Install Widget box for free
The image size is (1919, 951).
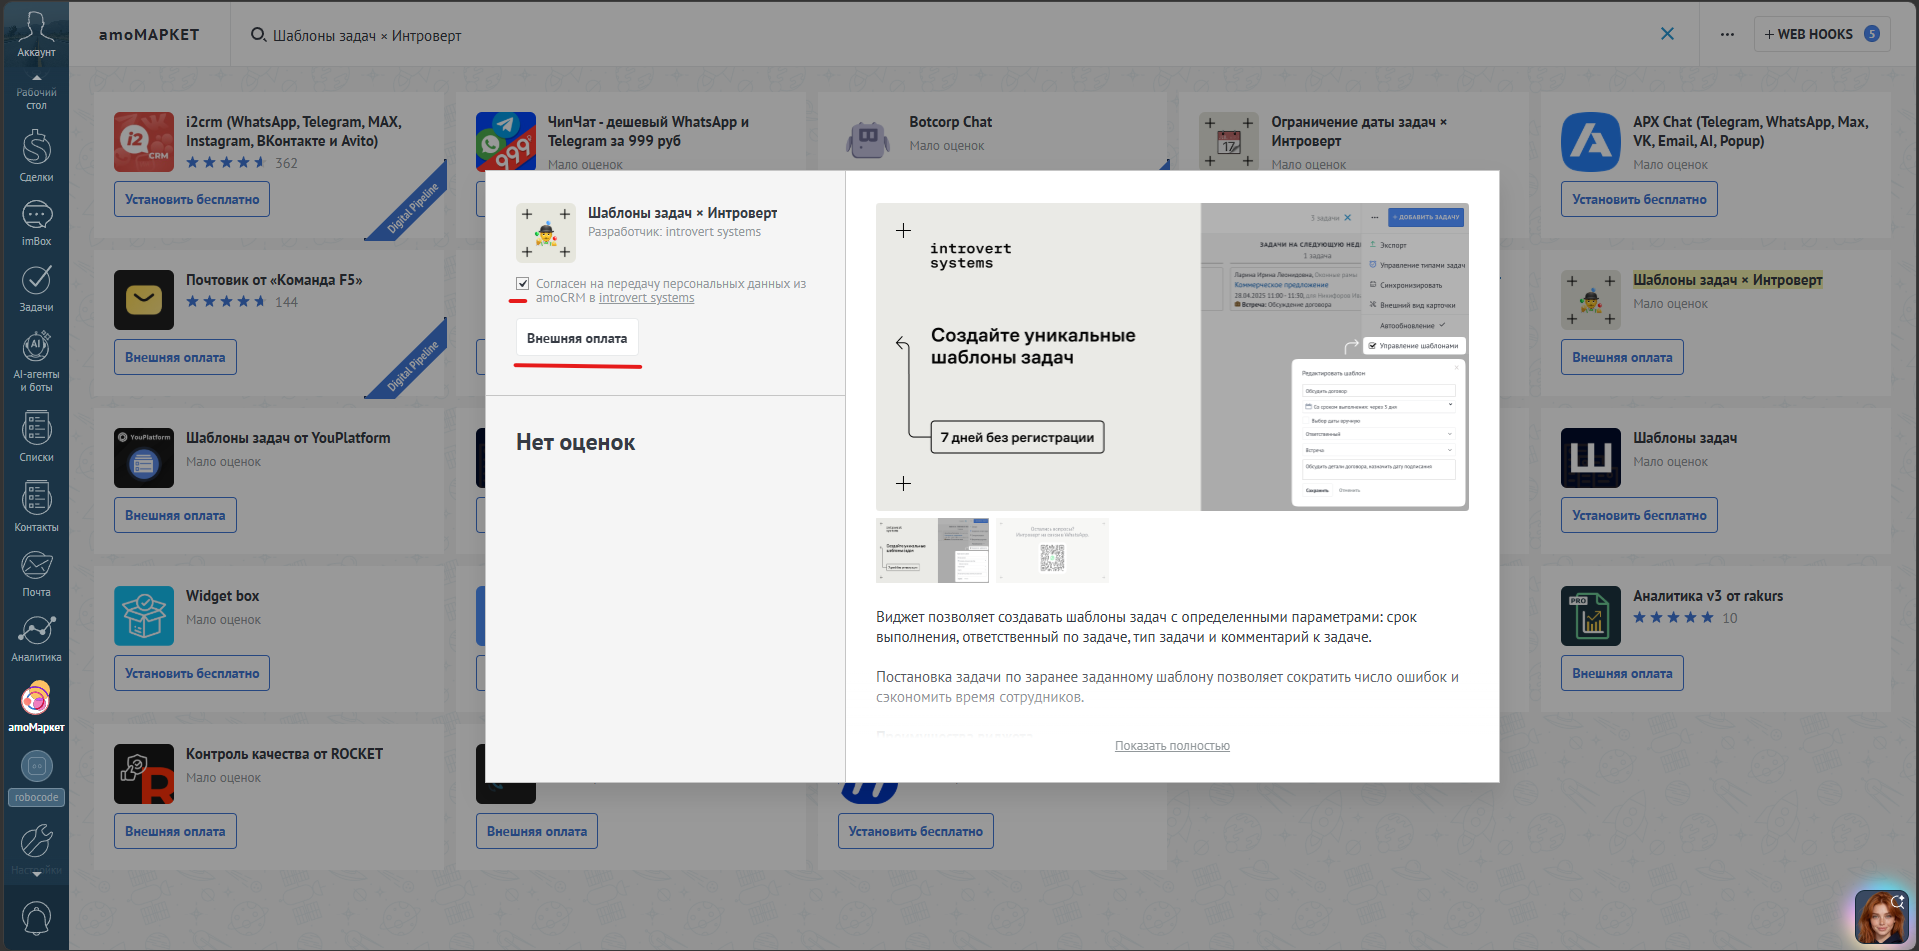(192, 673)
